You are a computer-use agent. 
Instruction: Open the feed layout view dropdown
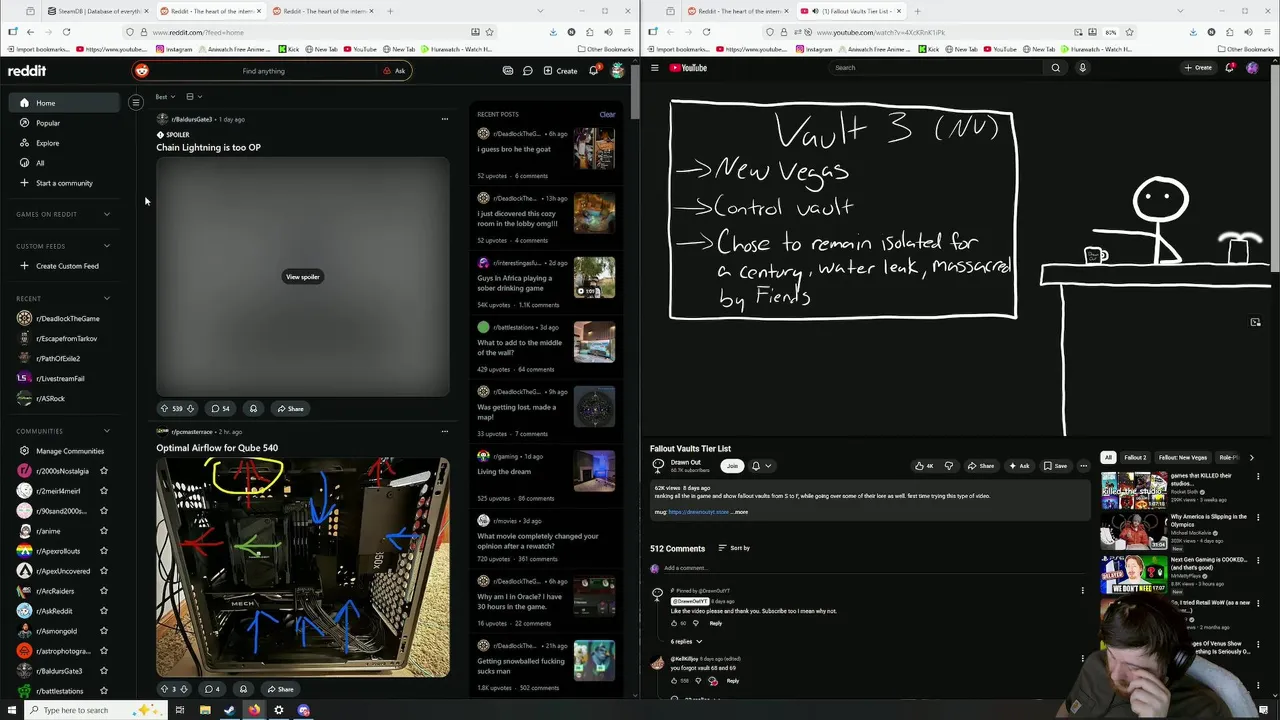click(x=193, y=97)
